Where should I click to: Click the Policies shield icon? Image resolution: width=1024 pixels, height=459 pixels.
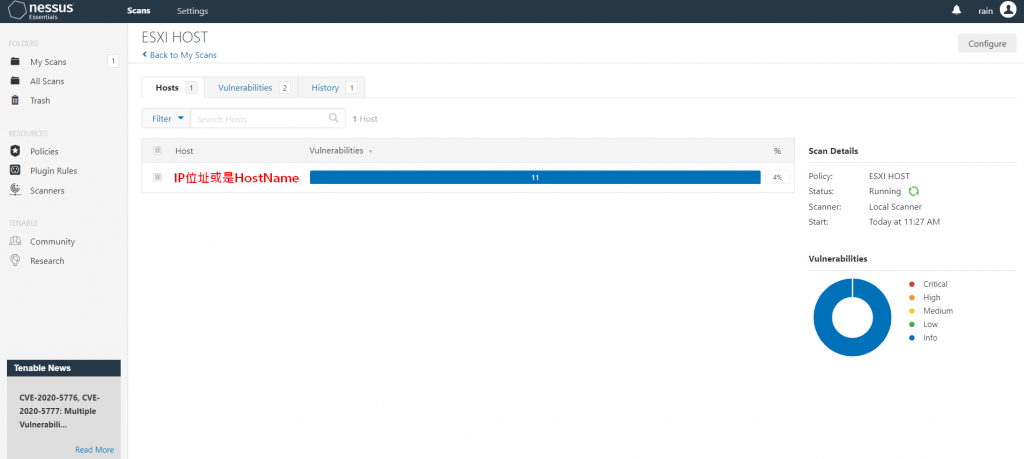(15, 151)
